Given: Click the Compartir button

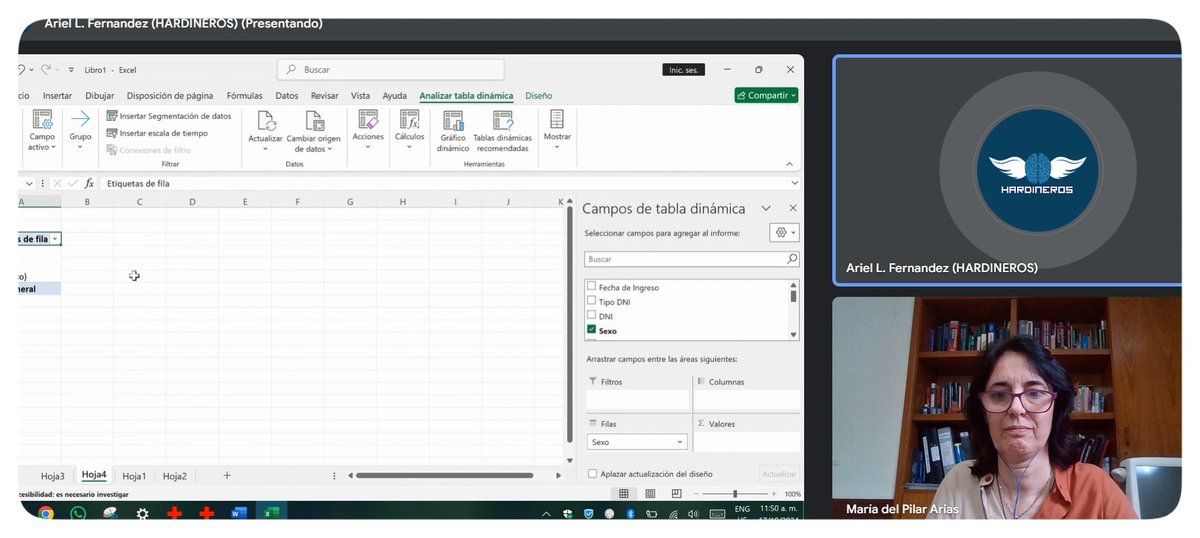Looking at the screenshot, I should pyautogui.click(x=767, y=96).
